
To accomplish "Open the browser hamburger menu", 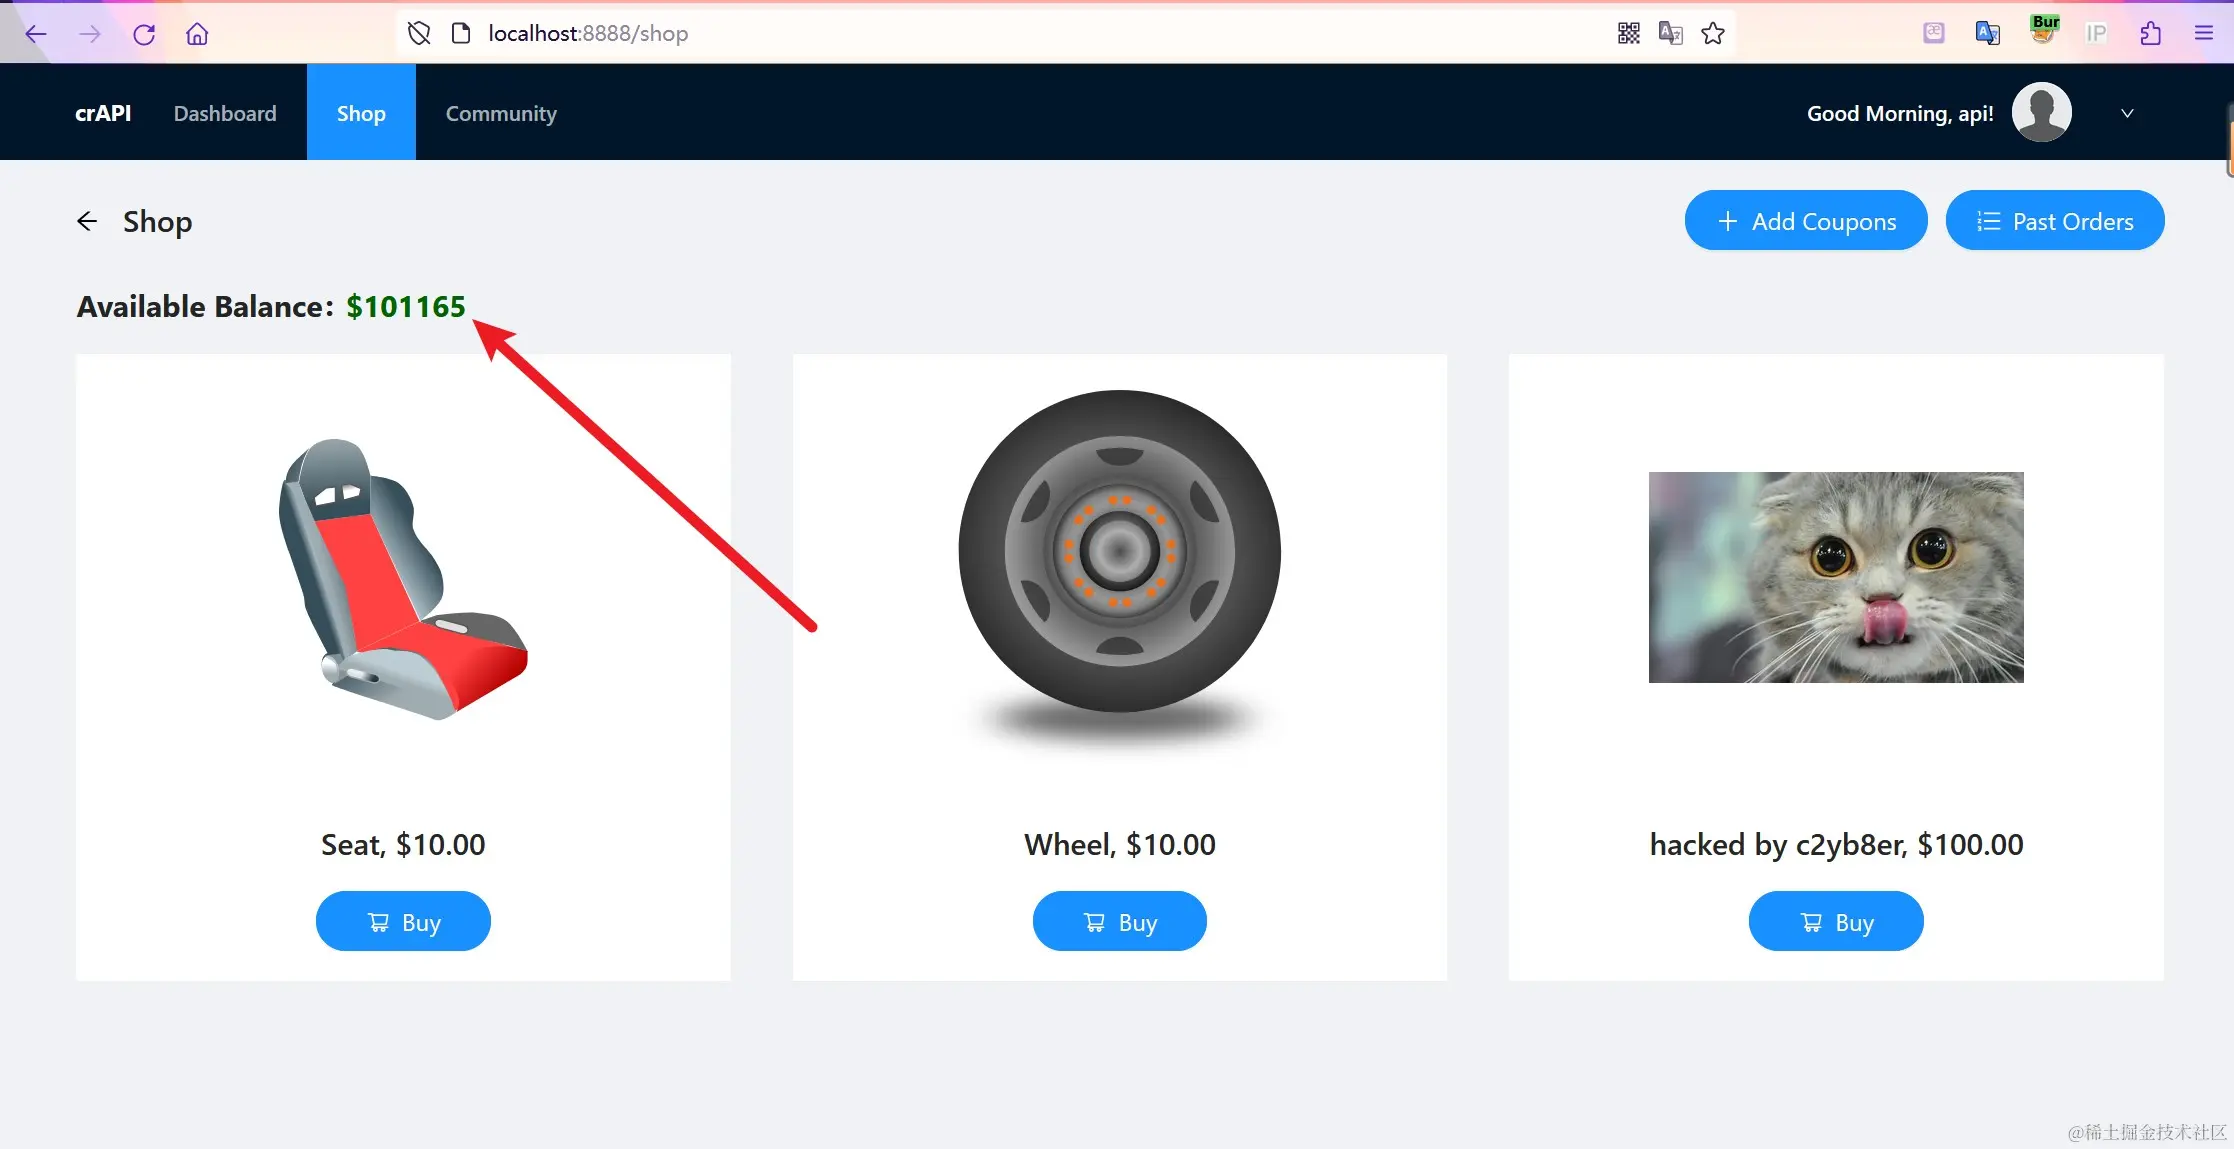I will point(2203,34).
